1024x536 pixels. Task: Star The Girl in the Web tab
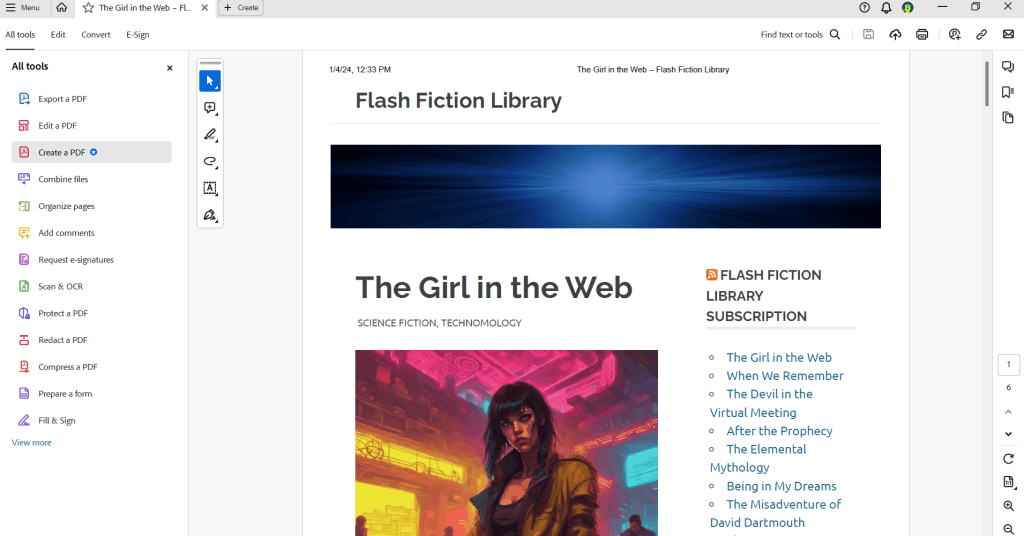(88, 8)
